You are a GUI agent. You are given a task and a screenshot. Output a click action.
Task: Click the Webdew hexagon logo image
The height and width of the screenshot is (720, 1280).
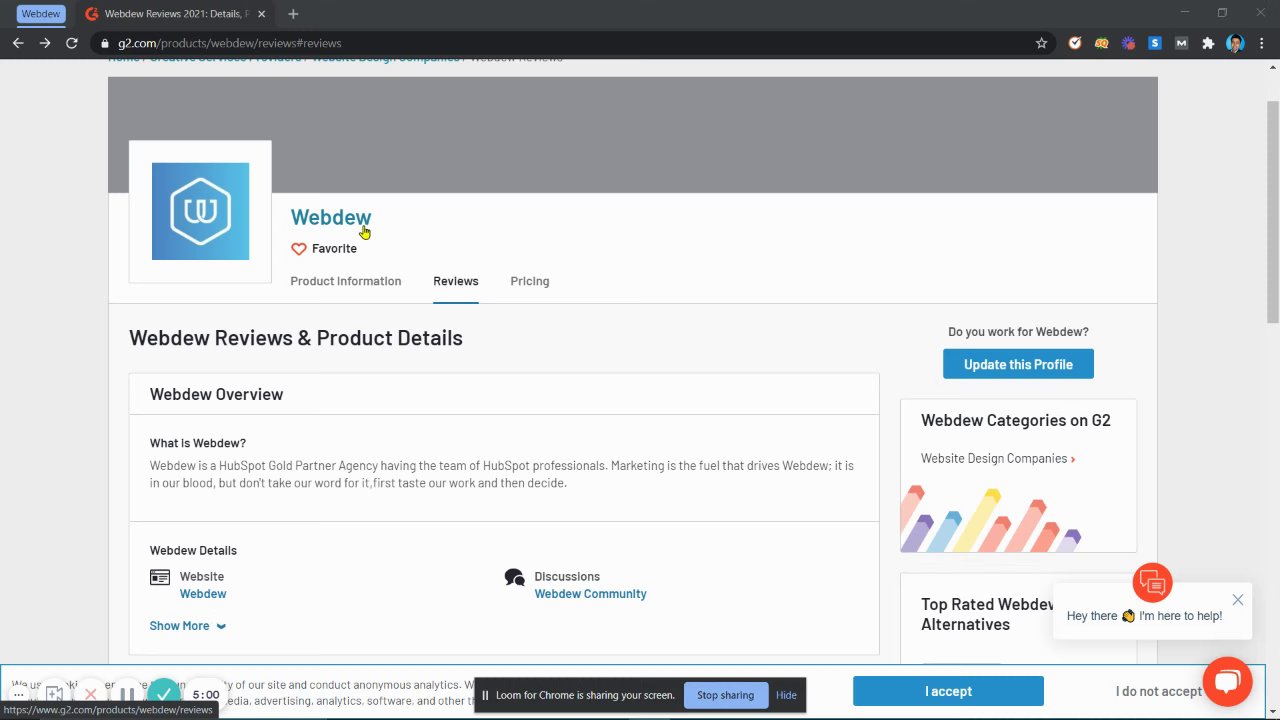[200, 211]
